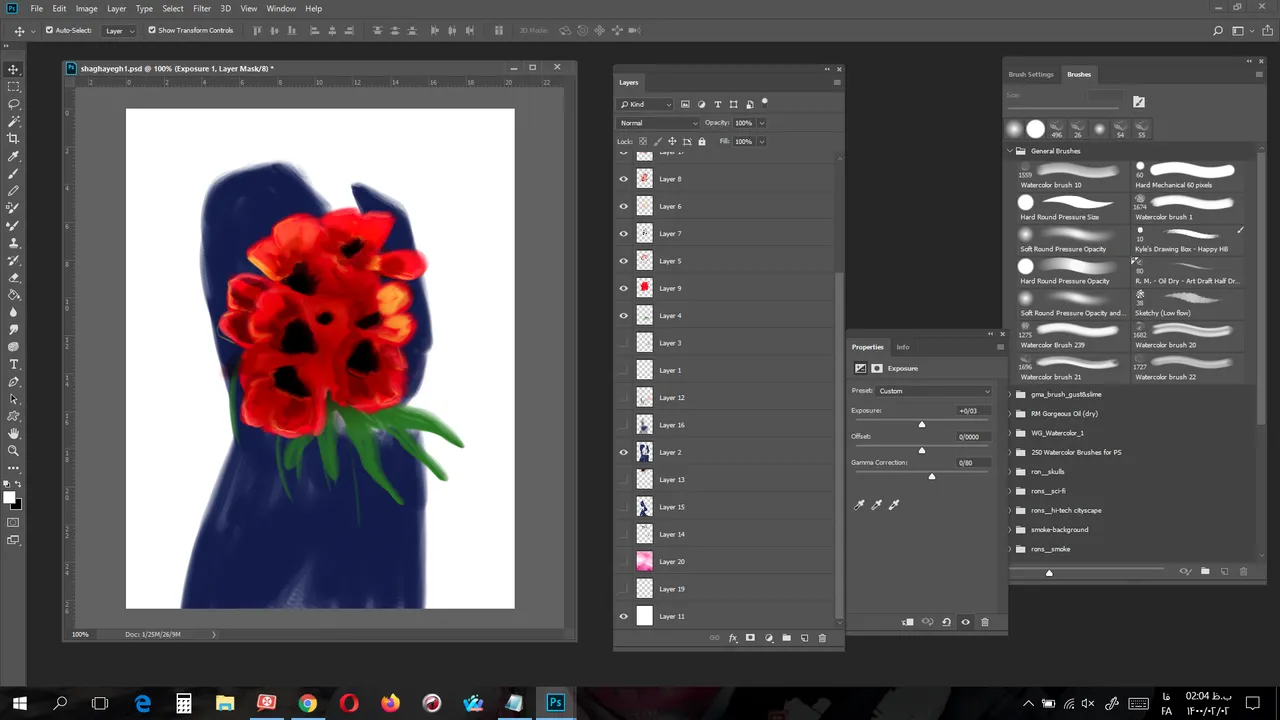The height and width of the screenshot is (720, 1280).
Task: Select the Rectangular Marquee tool
Action: pos(13,87)
